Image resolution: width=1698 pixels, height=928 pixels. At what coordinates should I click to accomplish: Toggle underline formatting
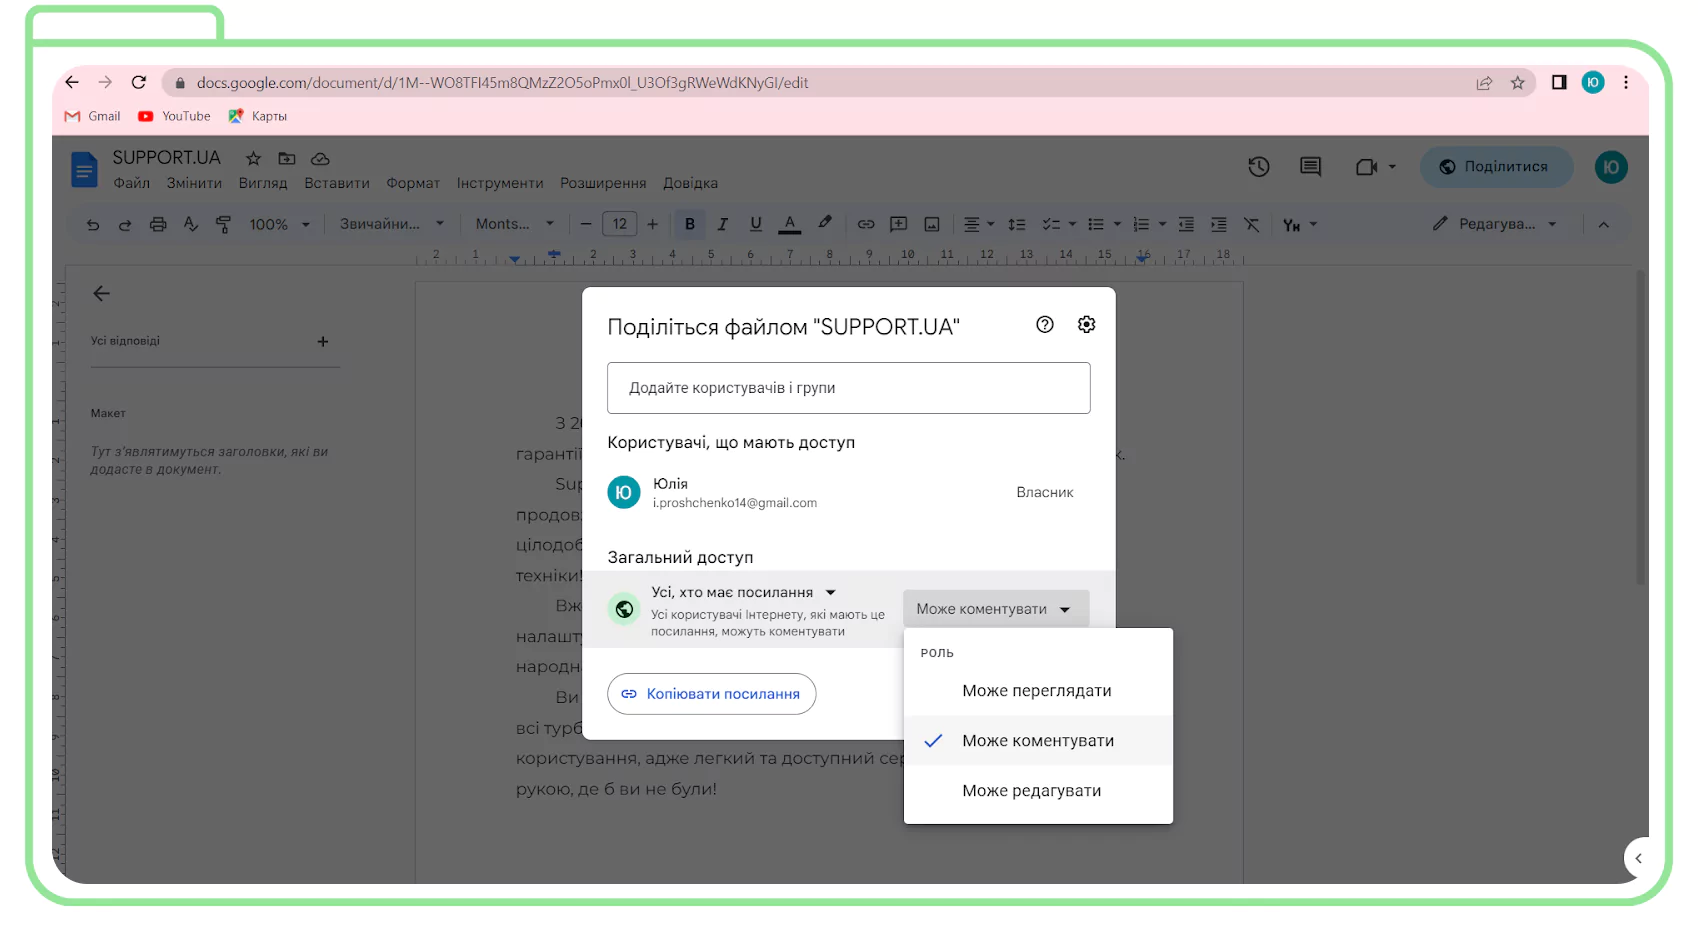756,224
